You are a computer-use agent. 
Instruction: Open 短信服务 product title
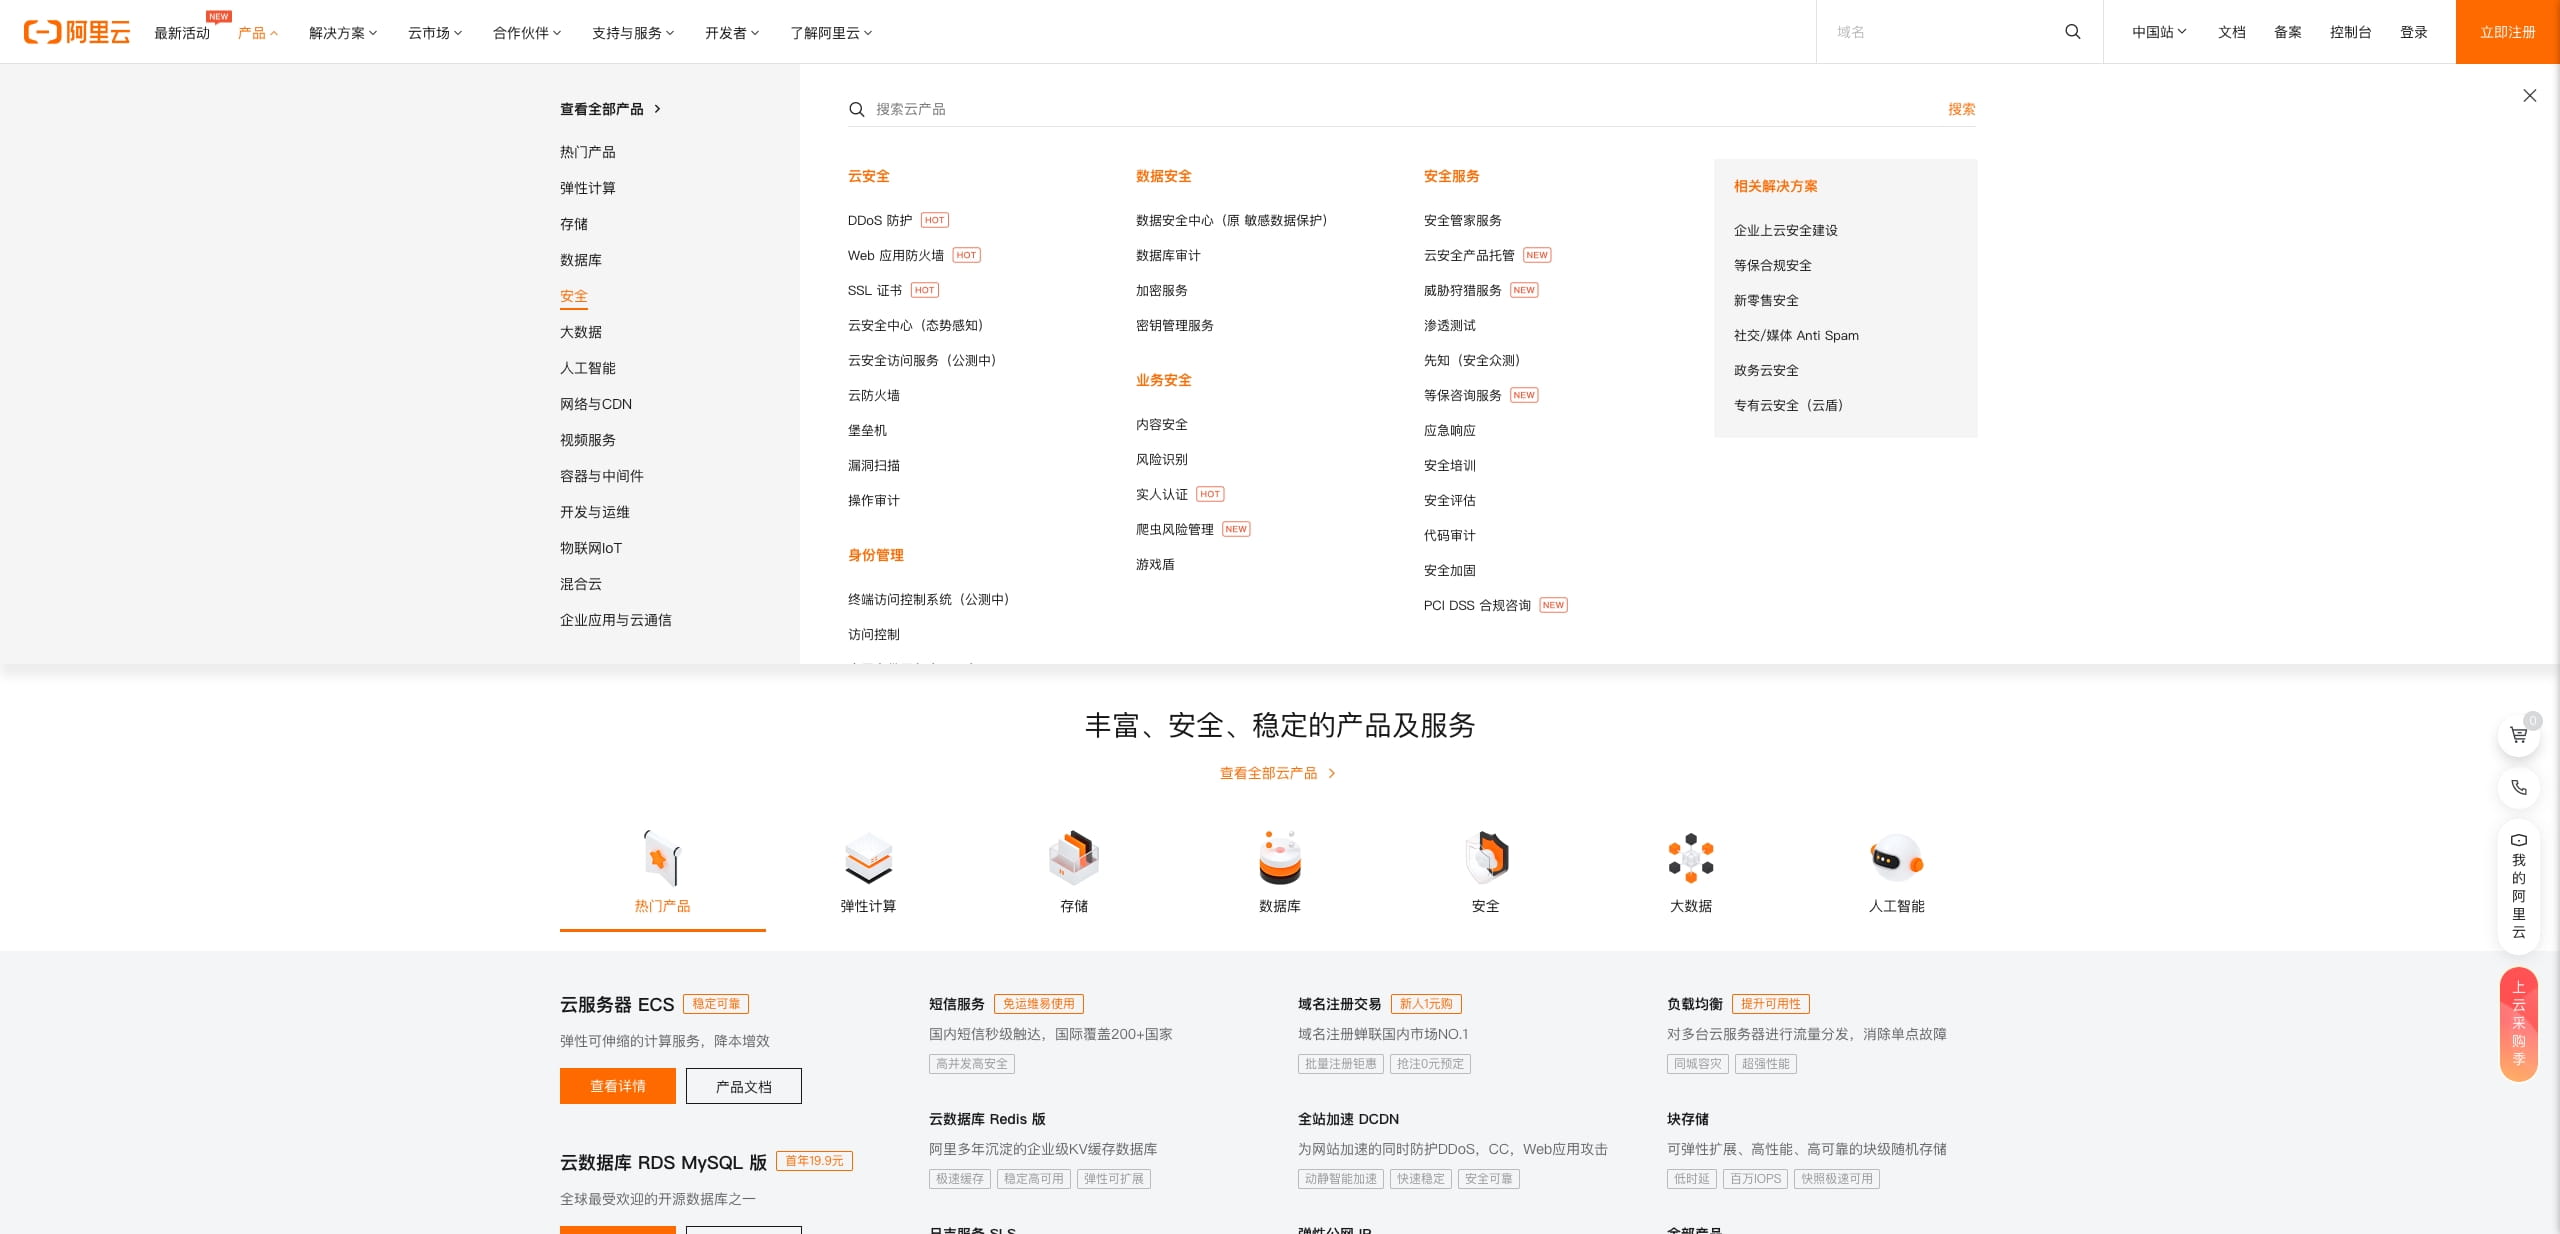[957, 1004]
